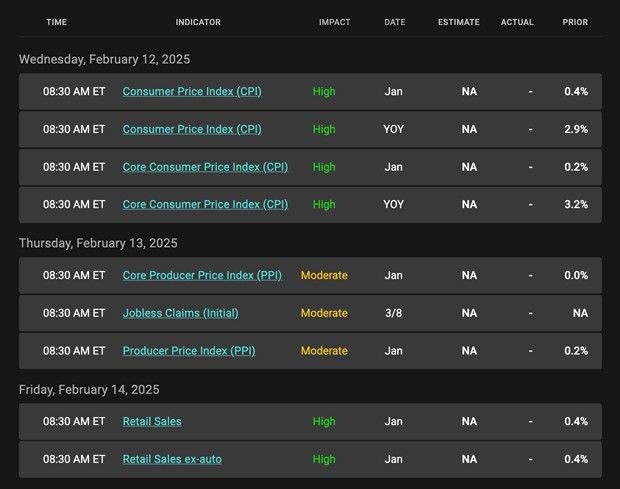Open first Consumer Price Index (CPI) Jan link
The image size is (620, 489).
(192, 91)
